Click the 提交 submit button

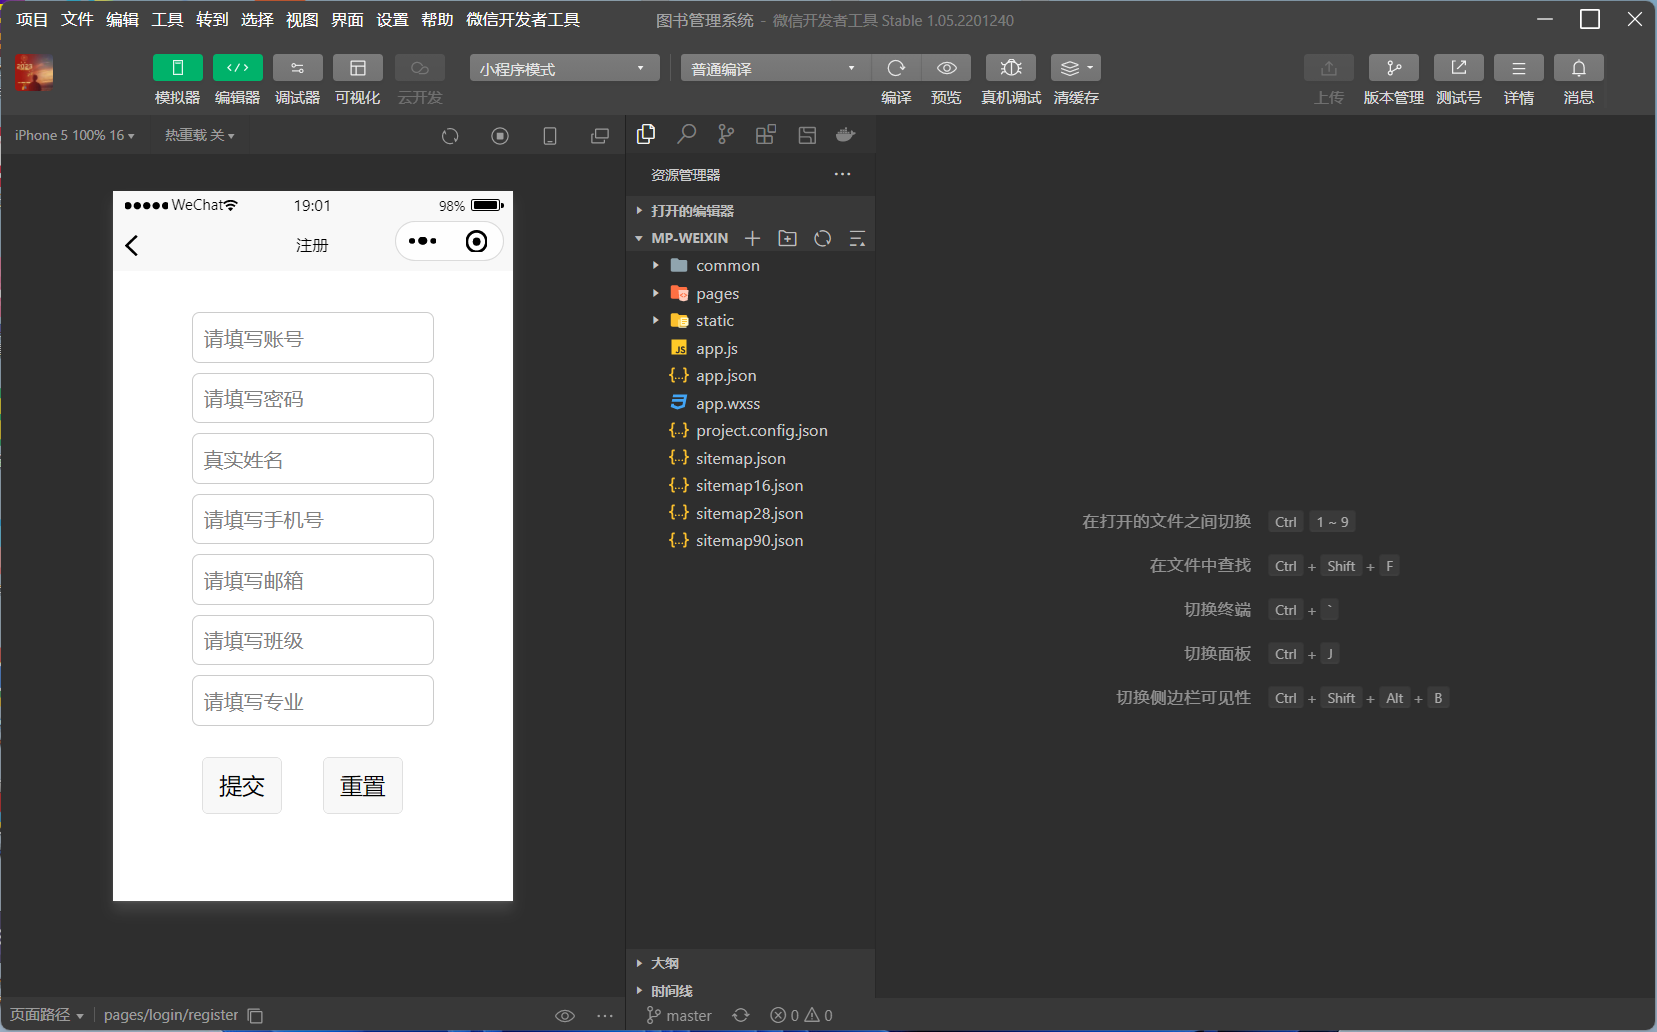[x=242, y=785]
